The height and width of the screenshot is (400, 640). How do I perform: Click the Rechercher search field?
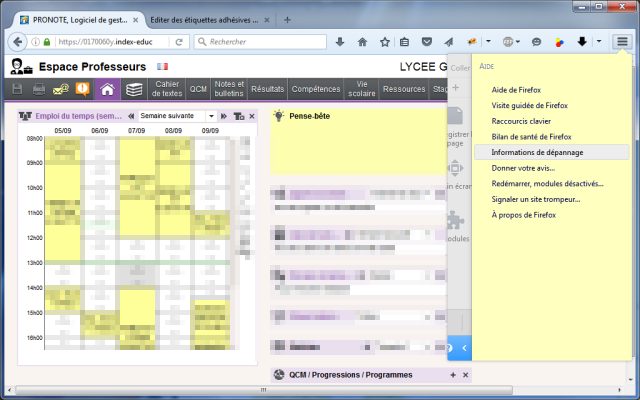(x=260, y=42)
